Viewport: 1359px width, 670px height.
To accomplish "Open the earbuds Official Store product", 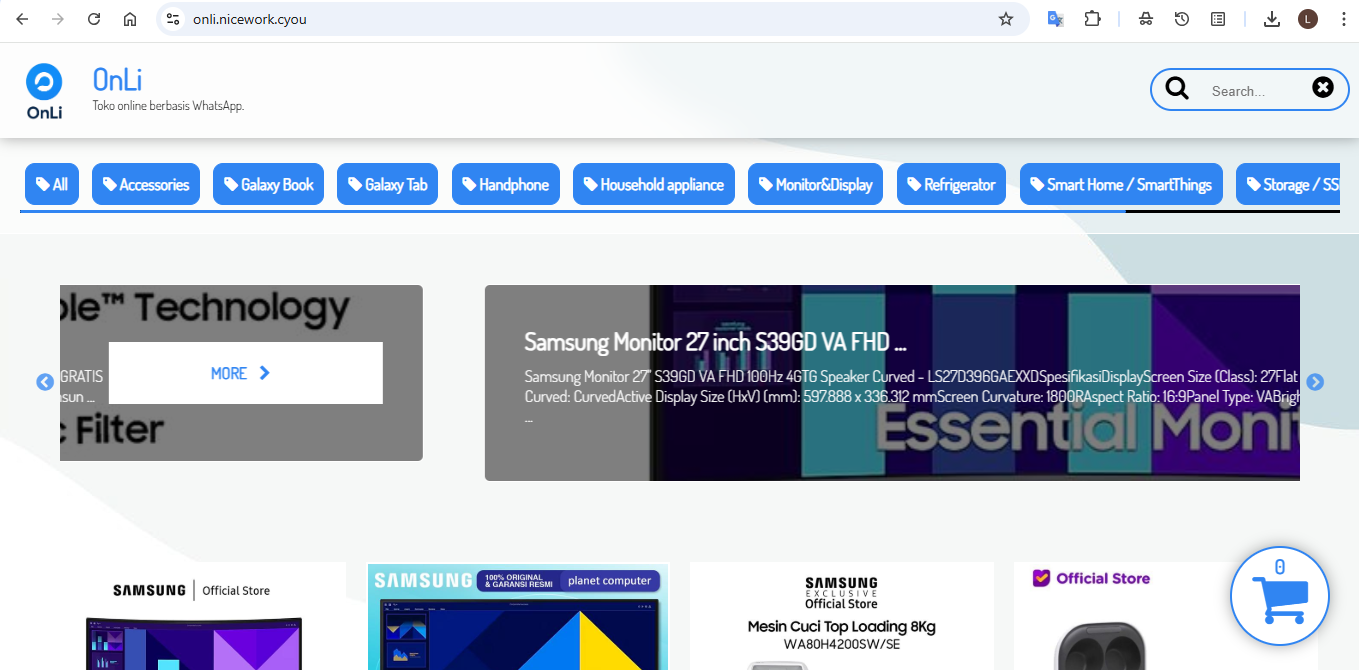I will click(1166, 616).
